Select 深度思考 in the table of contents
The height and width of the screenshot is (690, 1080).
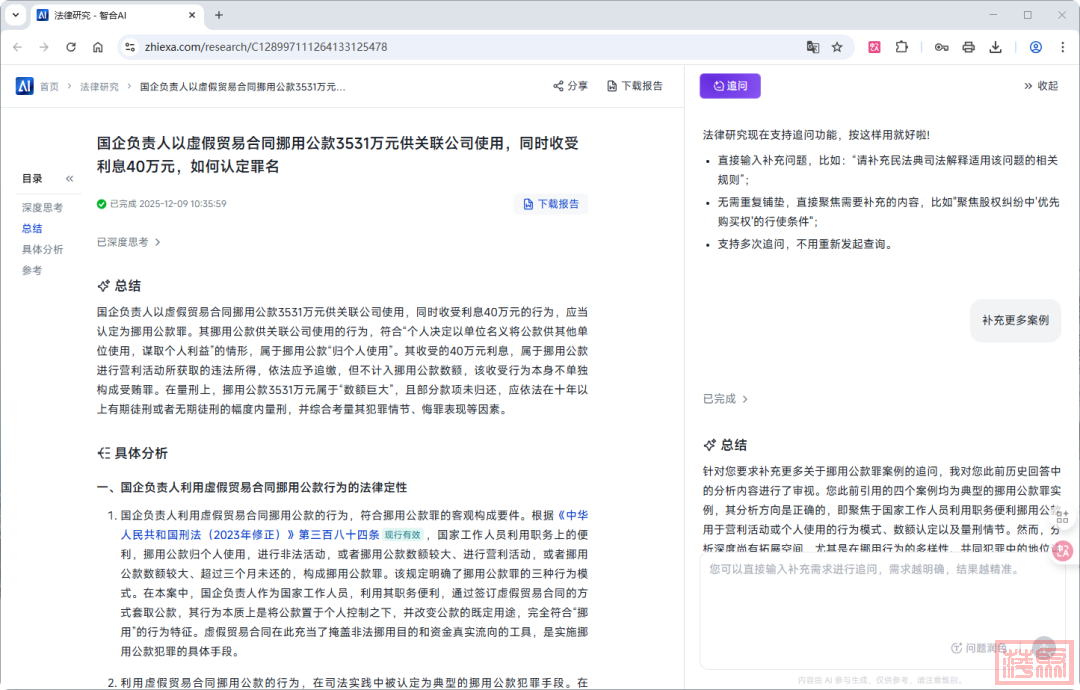(42, 207)
